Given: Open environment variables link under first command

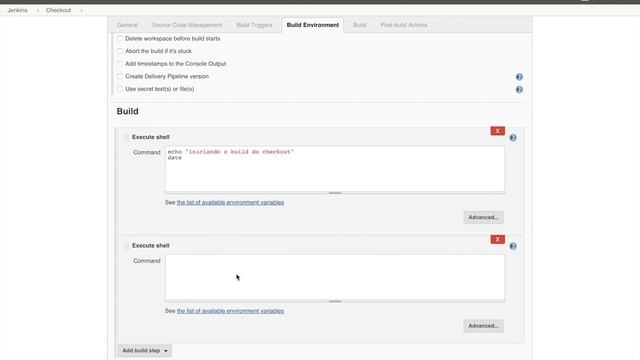Looking at the screenshot, I should [x=230, y=202].
